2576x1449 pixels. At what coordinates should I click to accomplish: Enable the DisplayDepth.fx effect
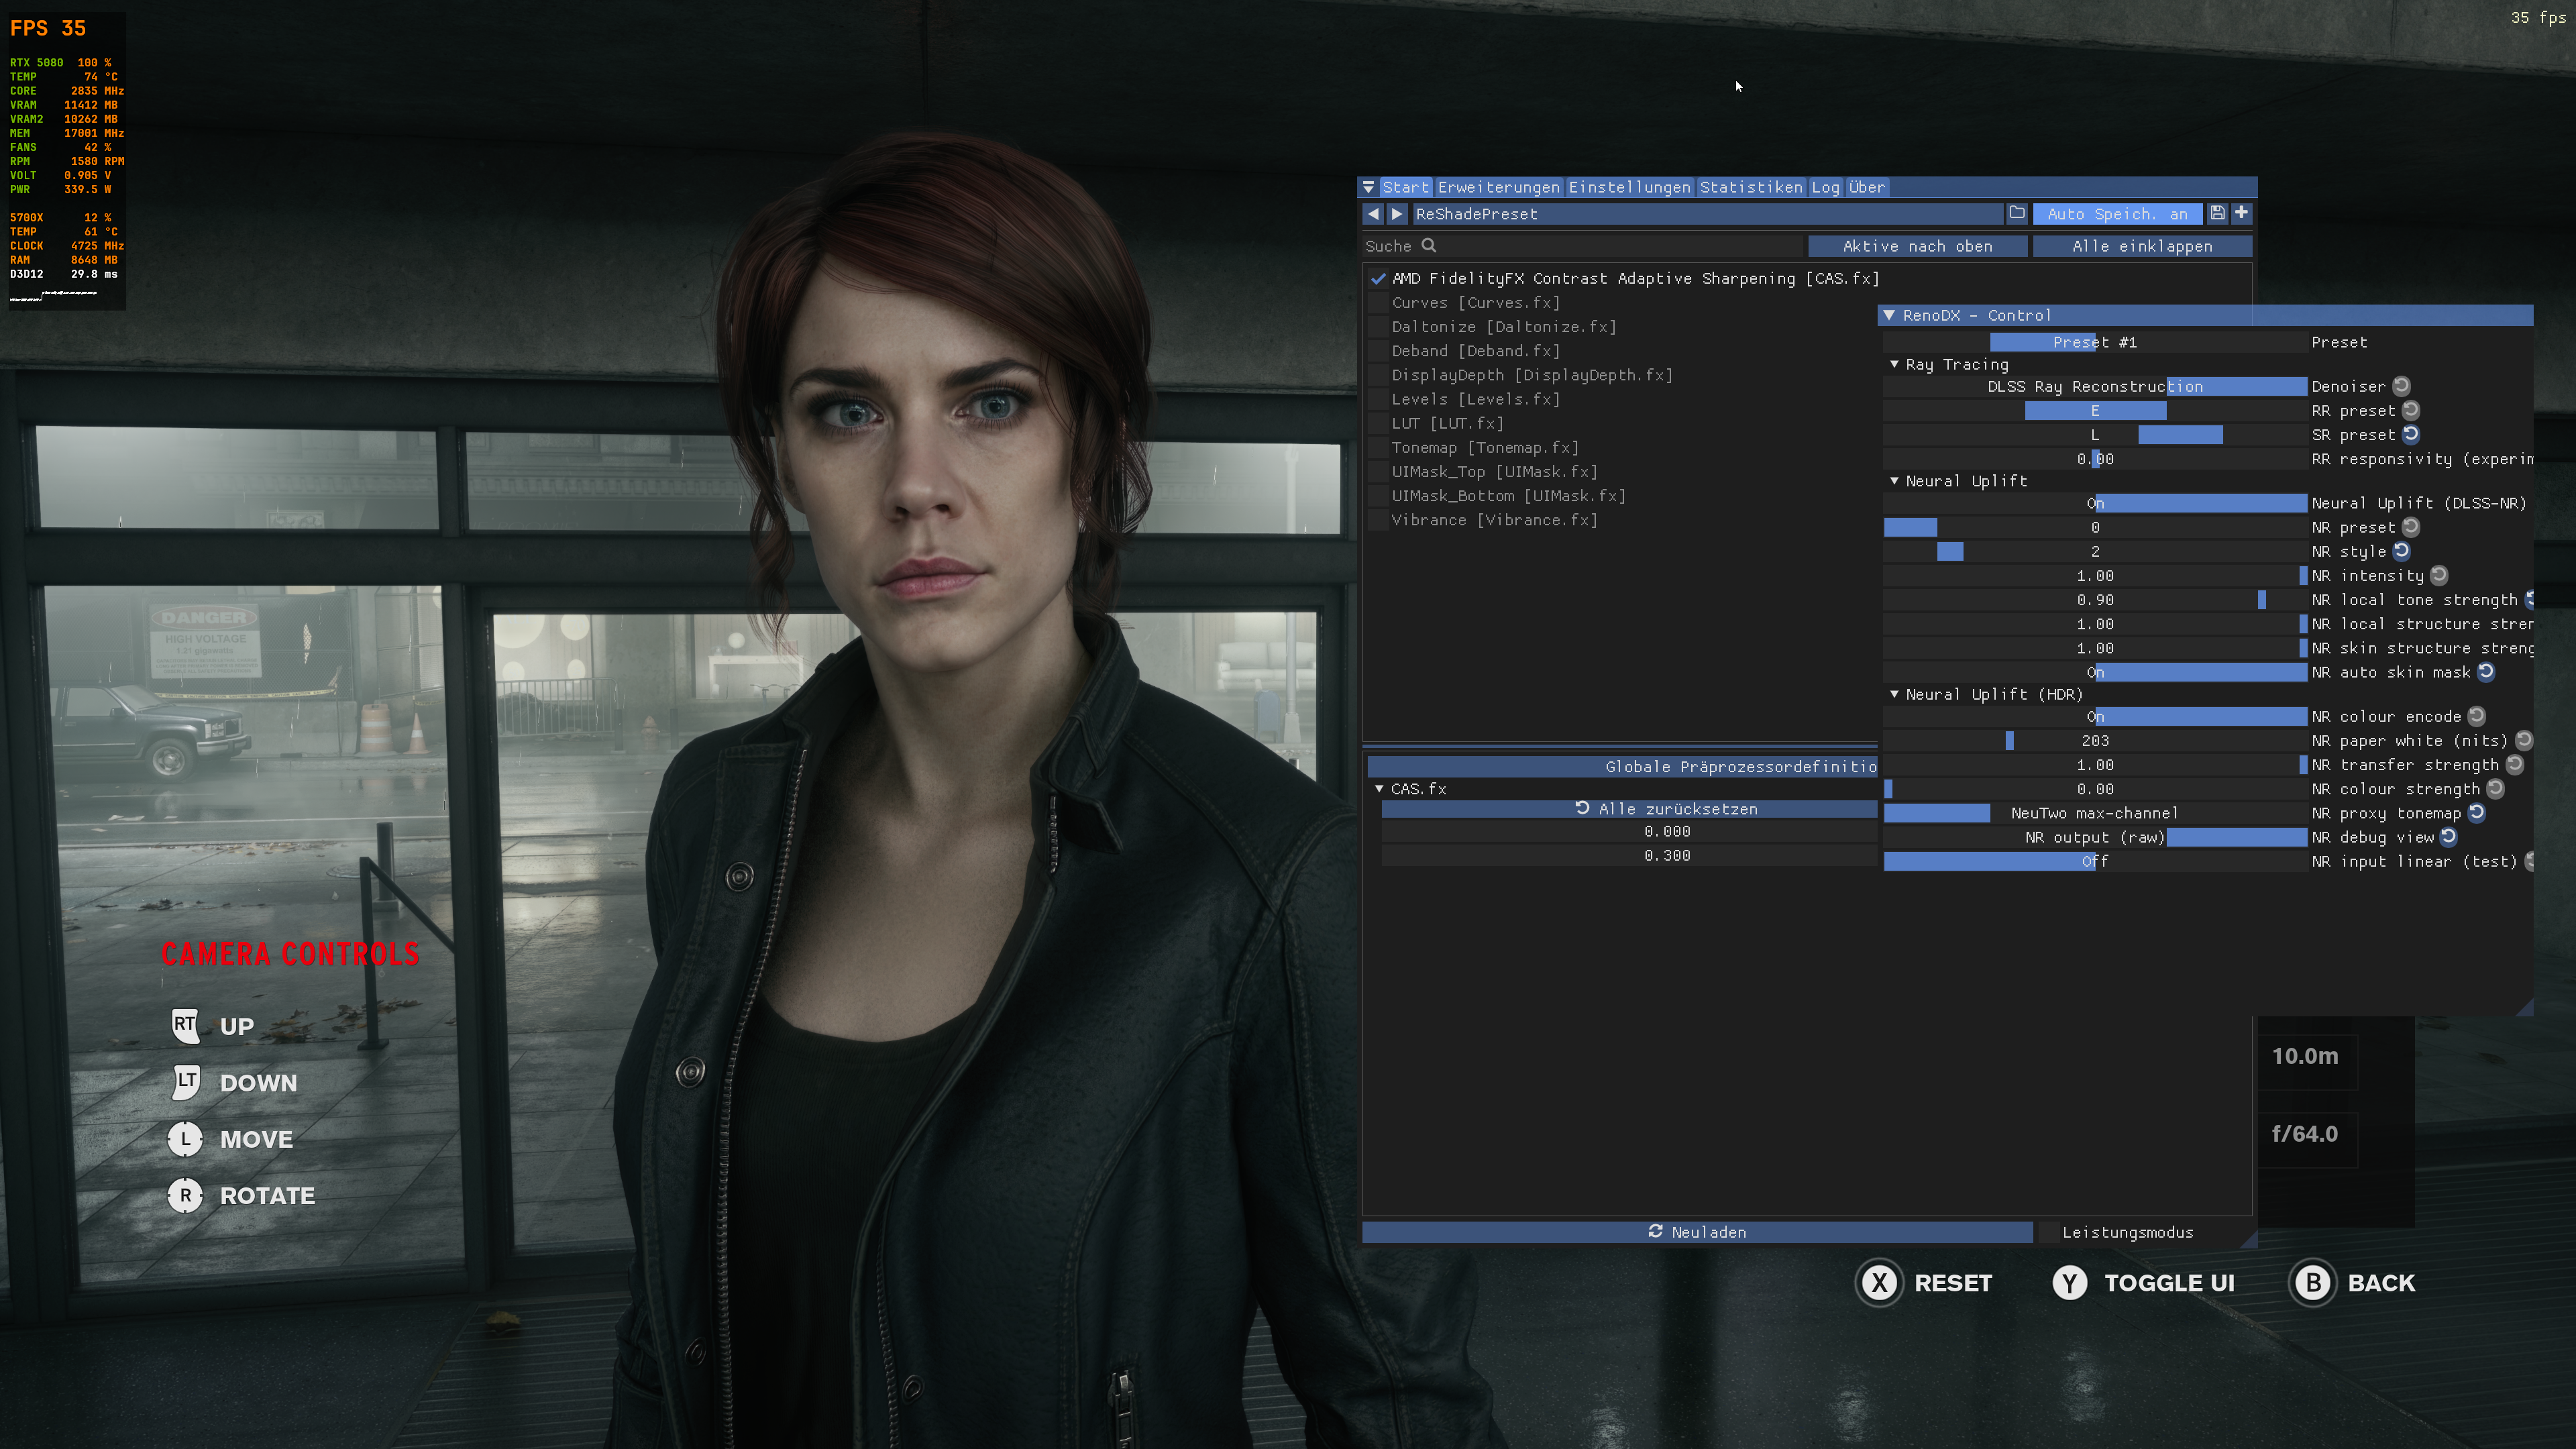tap(1378, 375)
